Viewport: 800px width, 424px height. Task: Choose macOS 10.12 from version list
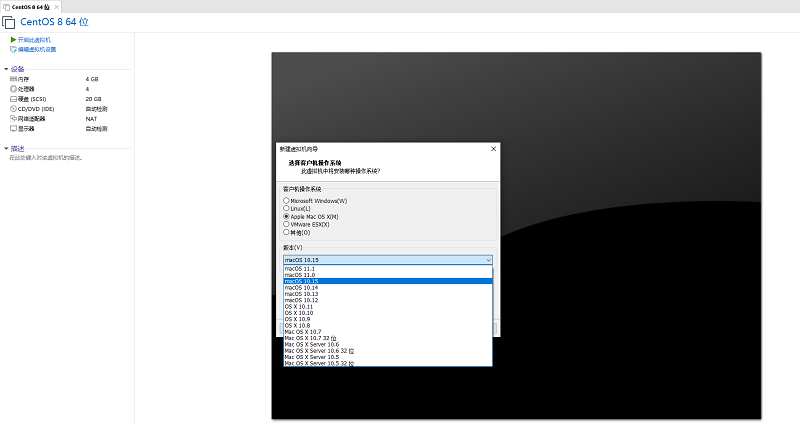pos(388,300)
